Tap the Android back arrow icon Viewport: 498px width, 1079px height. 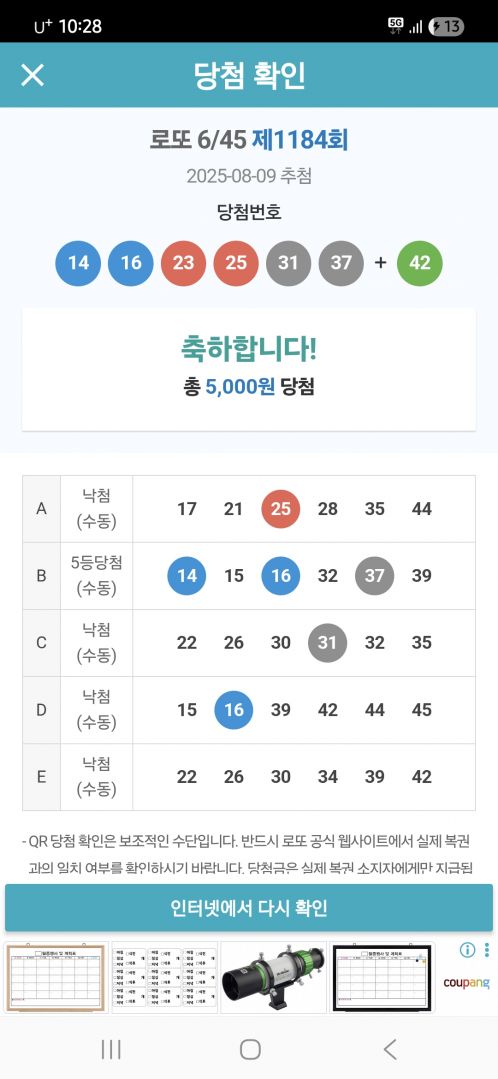pyautogui.click(x=389, y=1049)
